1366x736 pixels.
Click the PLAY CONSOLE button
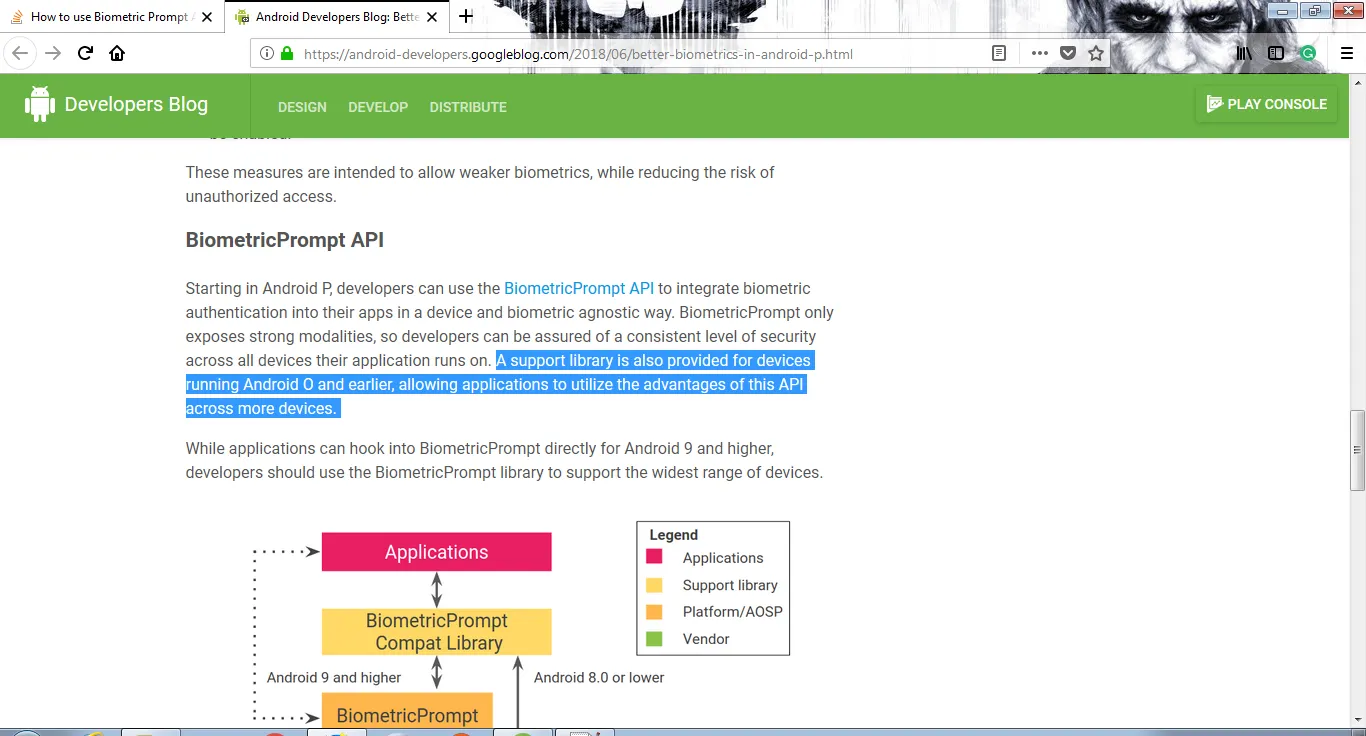point(1266,104)
